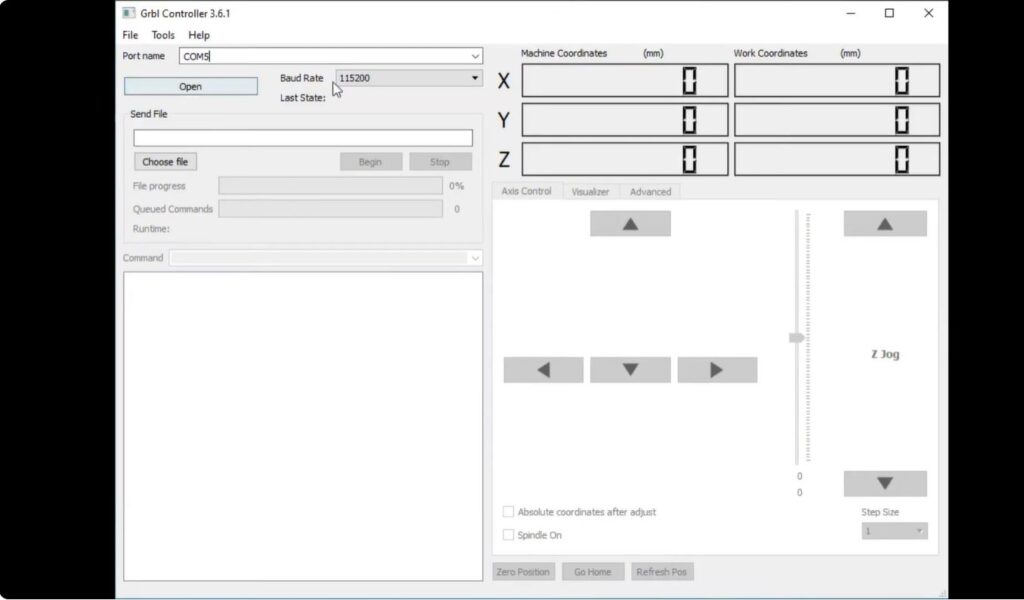This screenshot has height=600, width=1024.
Task: Enable Absolute coordinates after adjust
Action: (508, 511)
